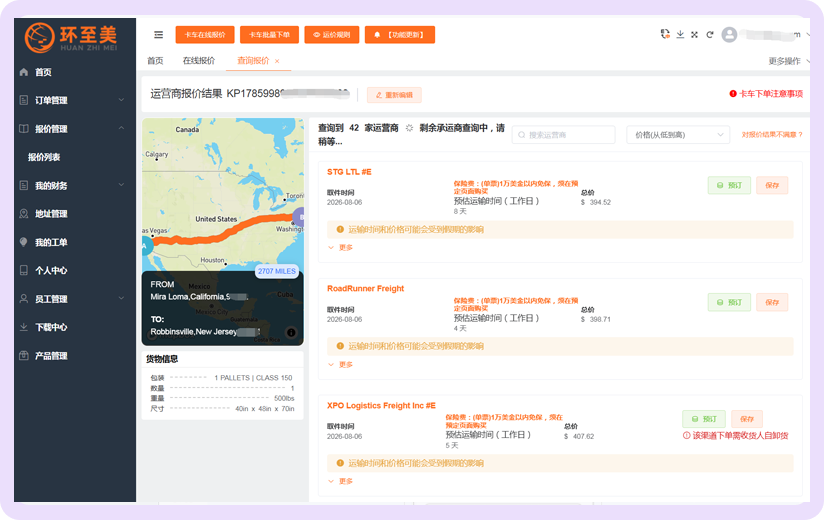Screen dimensions: 824x520
Task: Click the RoadRunner Freight carrier name
Action: pyautogui.click(x=365, y=288)
